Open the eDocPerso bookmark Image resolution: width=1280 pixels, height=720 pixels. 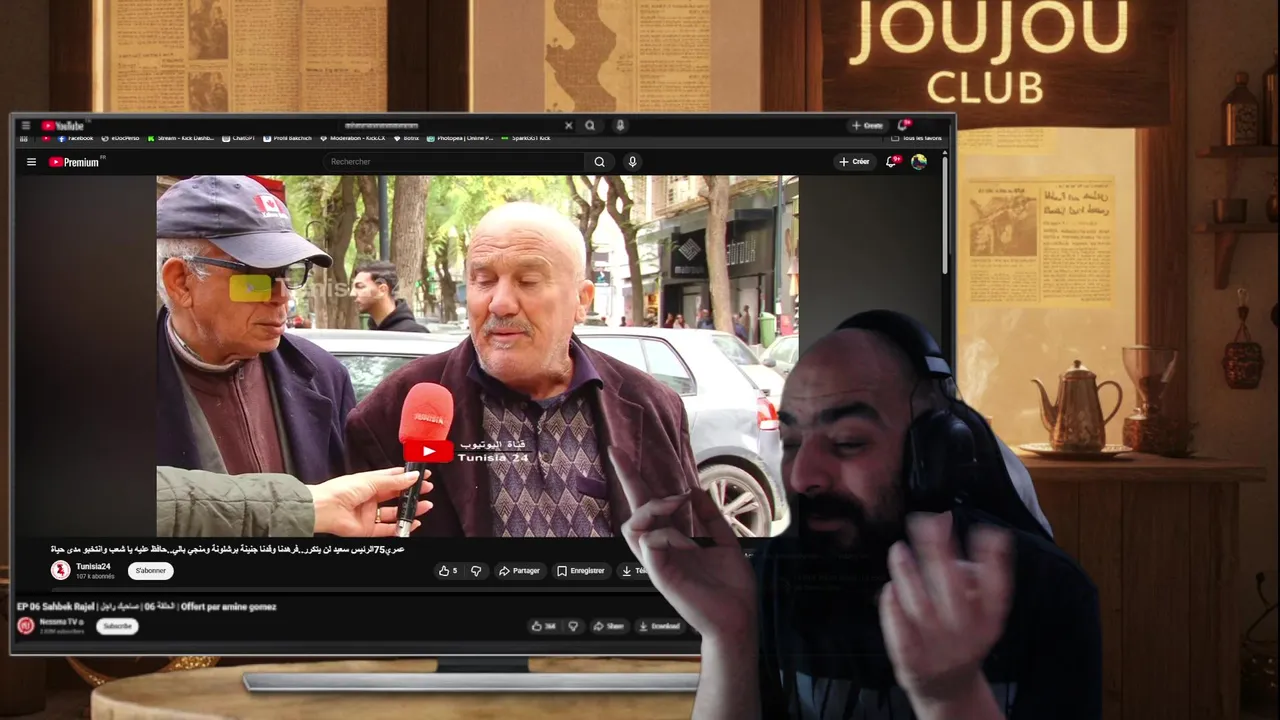(120, 138)
